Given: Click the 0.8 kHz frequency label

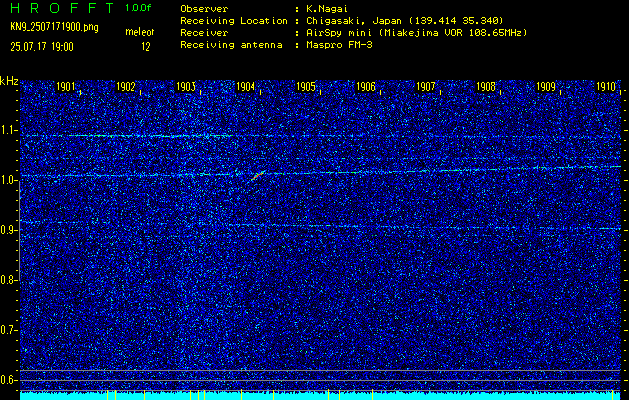Looking at the screenshot, I should point(8,280).
